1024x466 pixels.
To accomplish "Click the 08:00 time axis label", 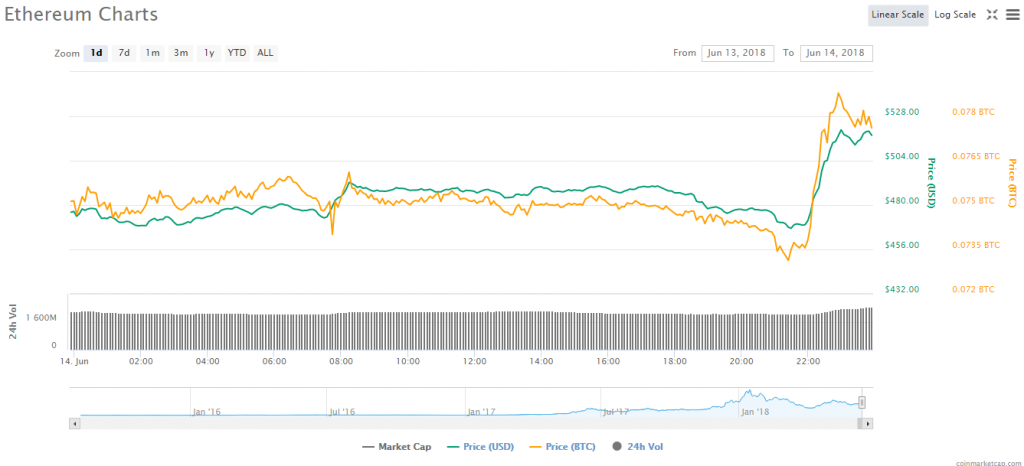I will (341, 361).
